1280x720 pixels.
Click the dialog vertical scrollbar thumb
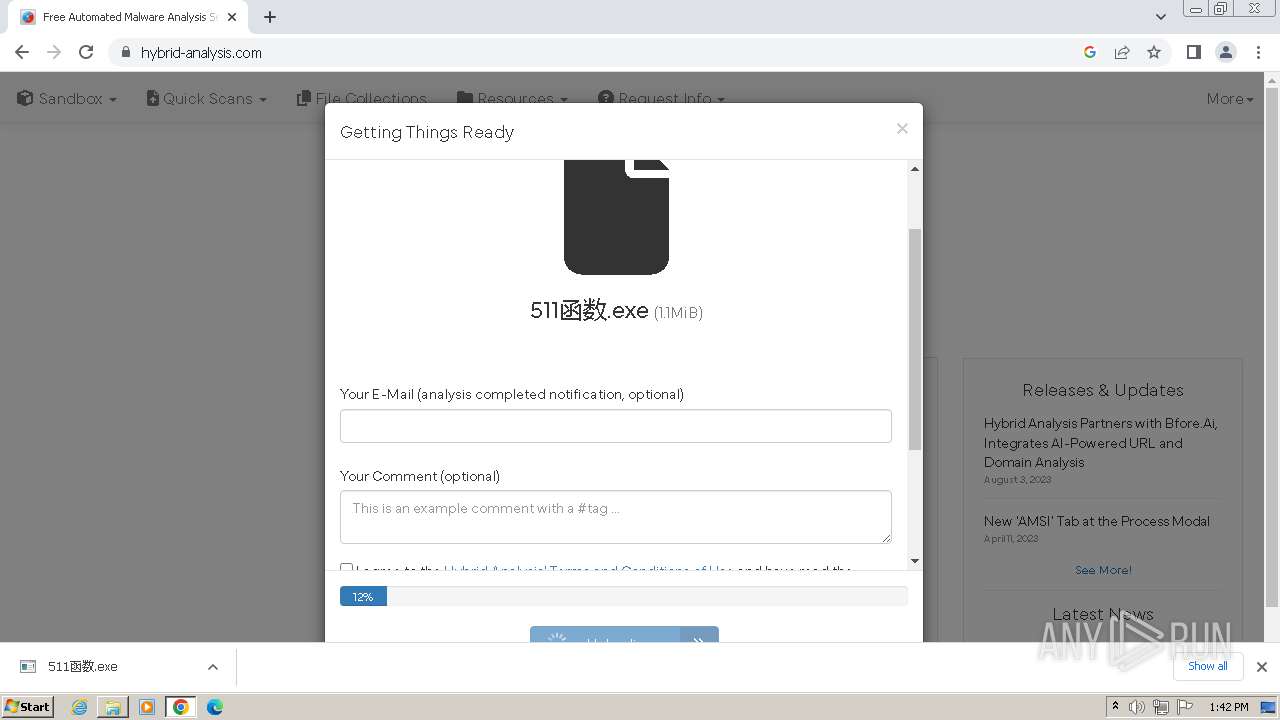point(915,339)
